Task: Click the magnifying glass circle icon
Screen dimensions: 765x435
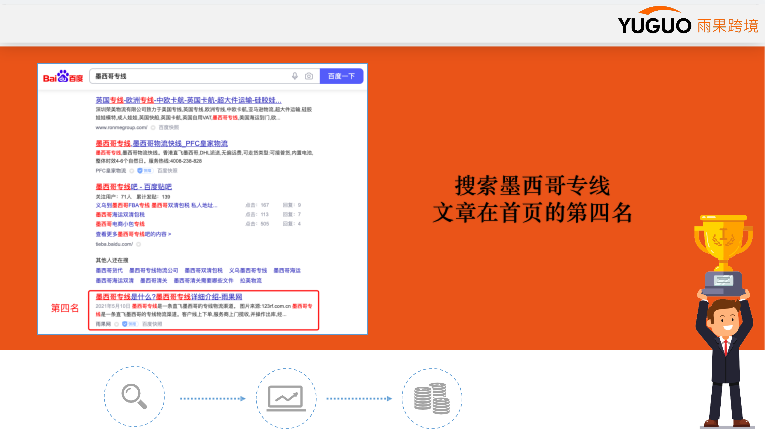Action: pos(134,397)
